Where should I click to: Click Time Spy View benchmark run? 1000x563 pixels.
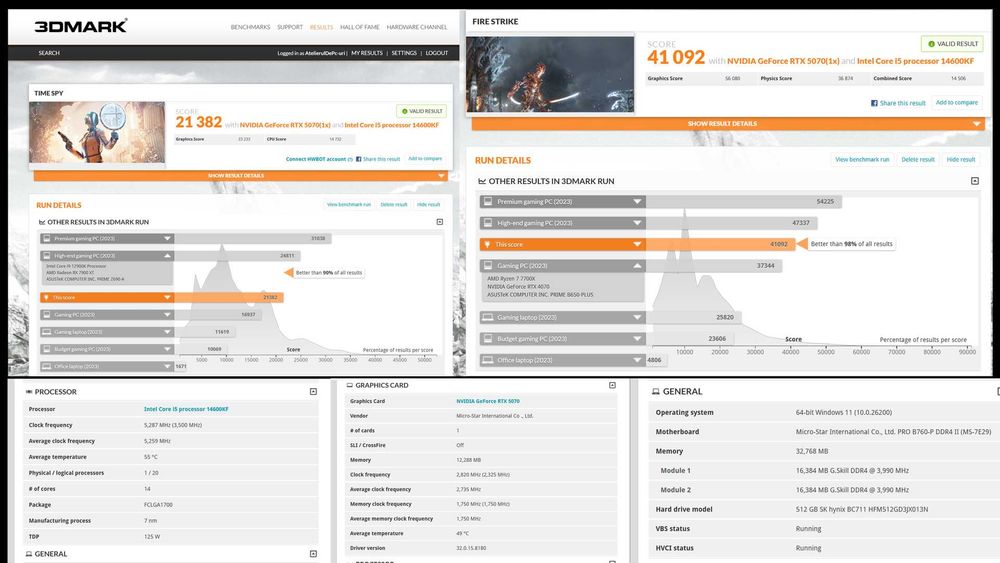[348, 205]
